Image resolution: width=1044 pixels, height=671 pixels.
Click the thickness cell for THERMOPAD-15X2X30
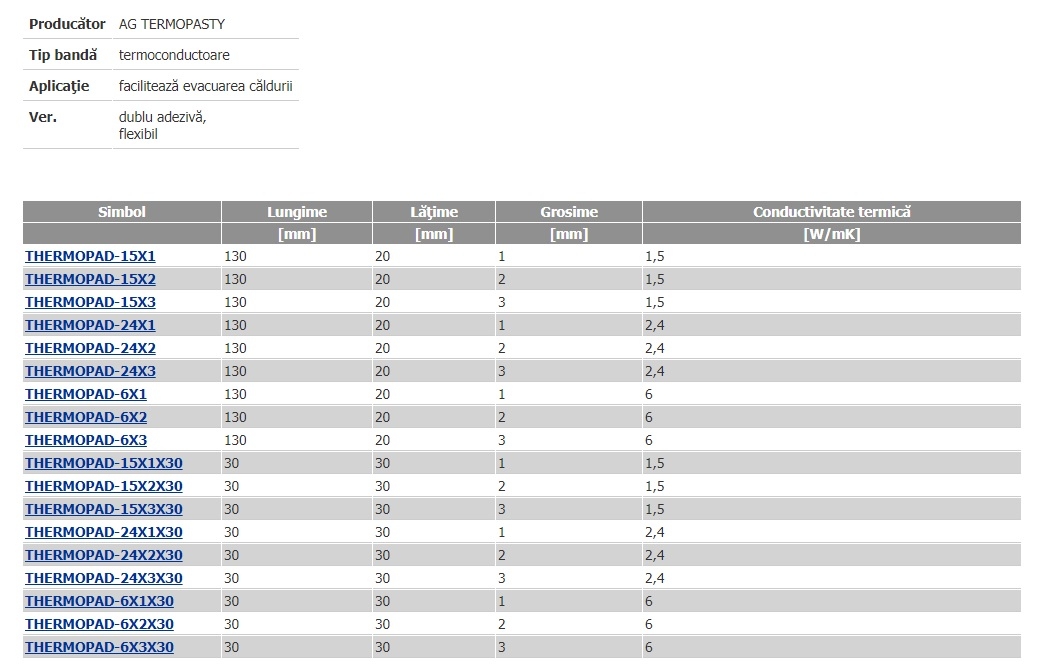point(569,486)
